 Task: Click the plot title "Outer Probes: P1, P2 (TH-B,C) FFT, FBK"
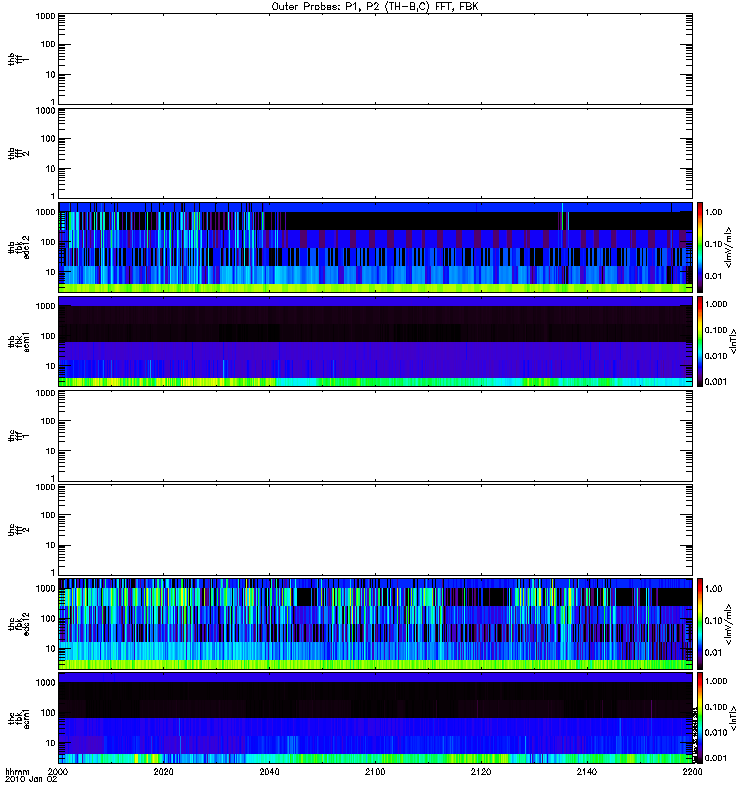point(375,7)
